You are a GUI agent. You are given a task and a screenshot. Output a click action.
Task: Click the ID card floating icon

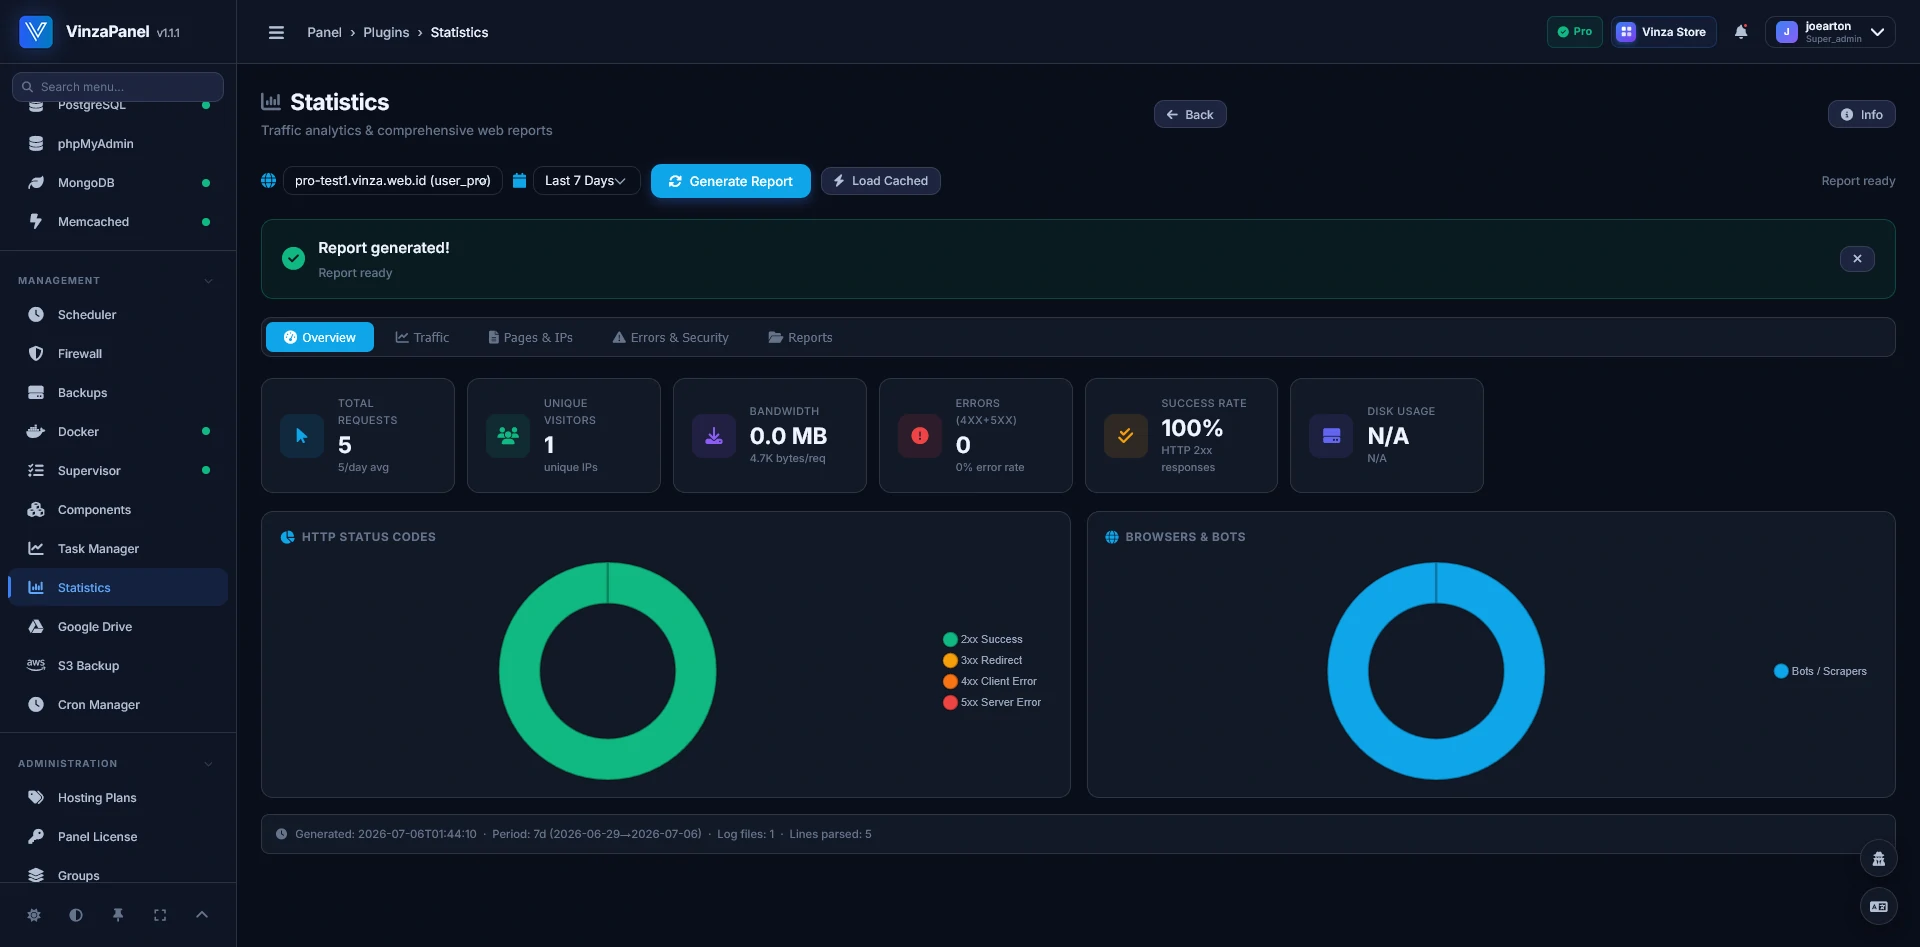tap(1878, 907)
